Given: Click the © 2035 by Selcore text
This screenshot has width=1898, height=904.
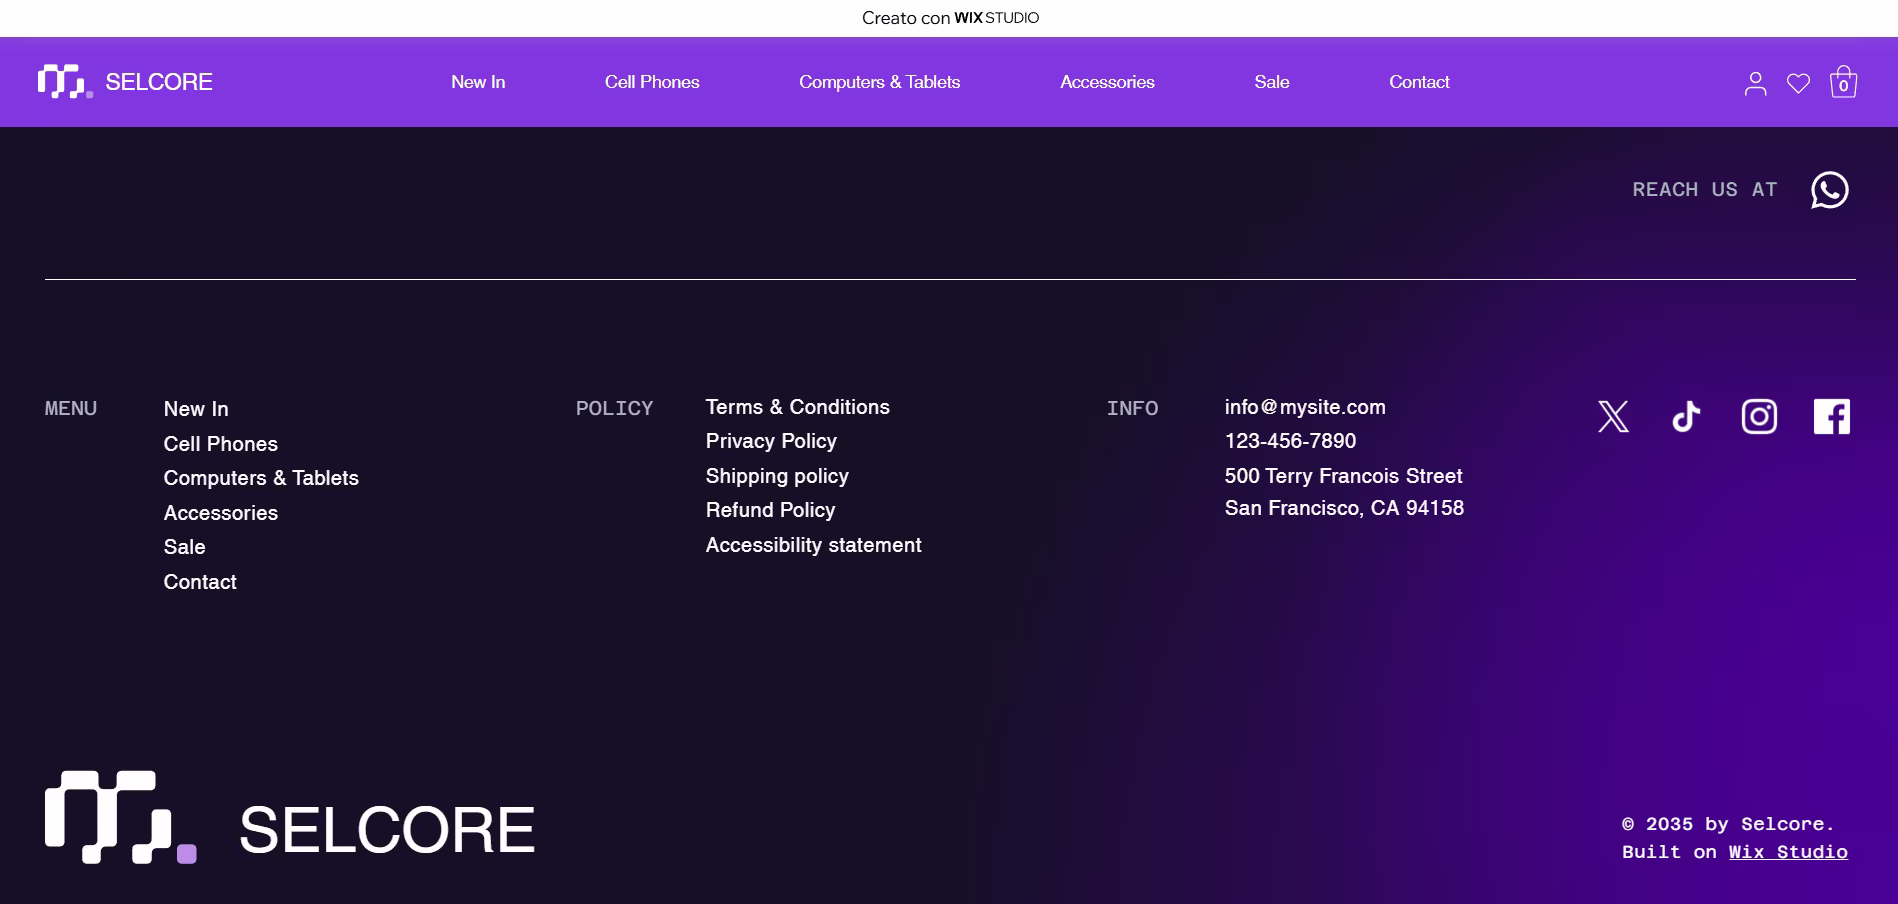Looking at the screenshot, I should pos(1728,824).
